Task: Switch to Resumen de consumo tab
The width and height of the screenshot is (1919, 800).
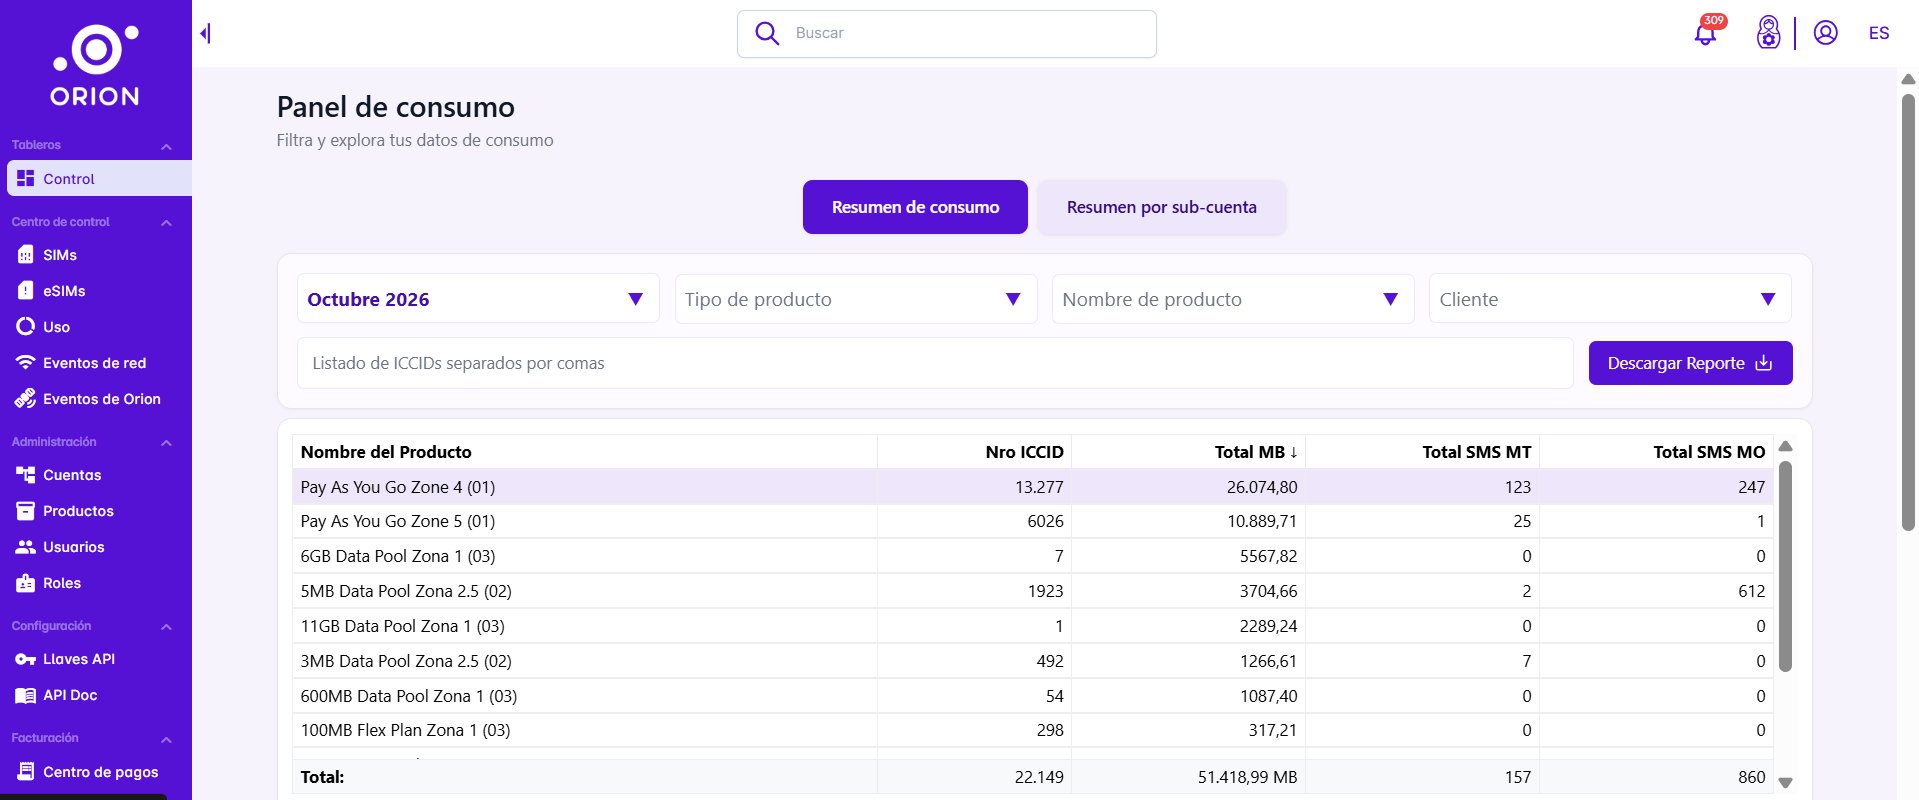Action: click(x=915, y=207)
